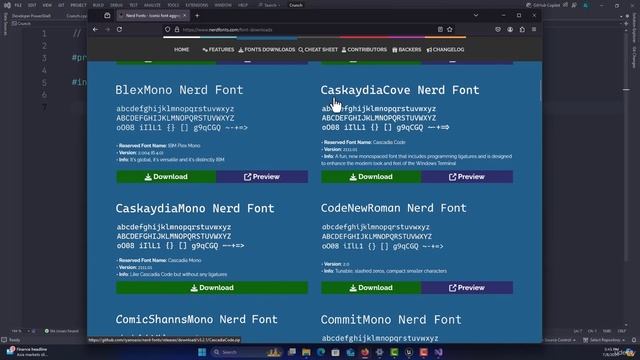Click the CaskaydiaMono Nerd Font heading
Screen dimensions: 640x360
pyautogui.click(x=195, y=208)
